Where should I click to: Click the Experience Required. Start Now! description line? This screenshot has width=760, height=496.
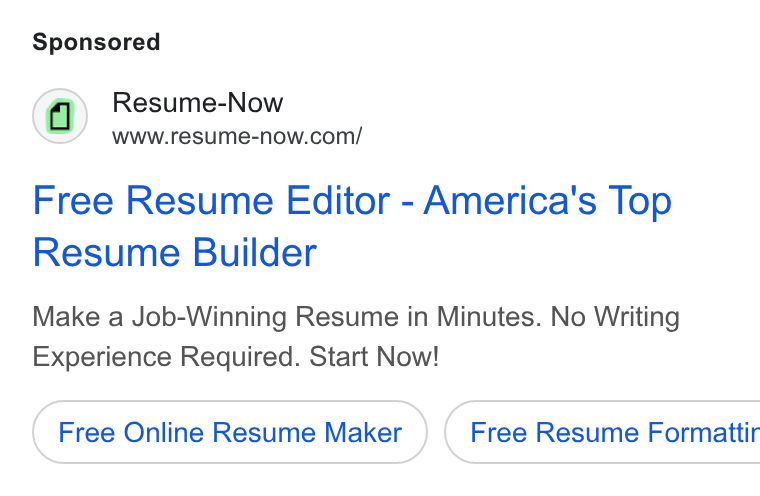point(236,356)
